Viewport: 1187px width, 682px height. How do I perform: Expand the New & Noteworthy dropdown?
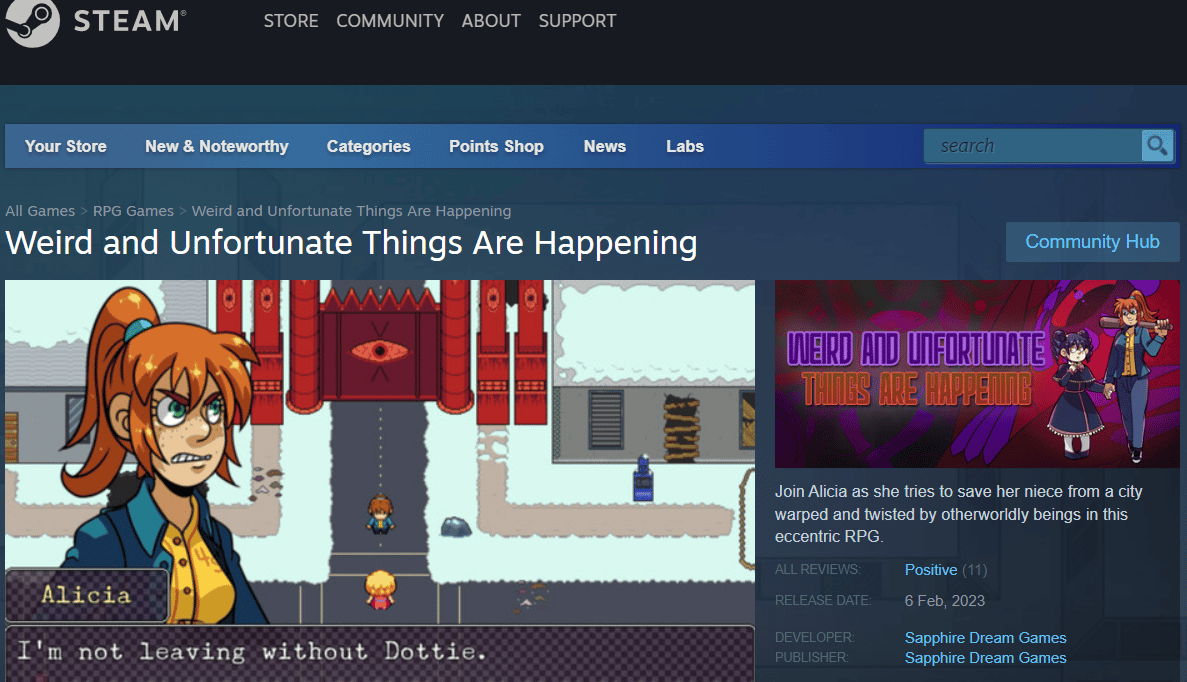coord(216,146)
